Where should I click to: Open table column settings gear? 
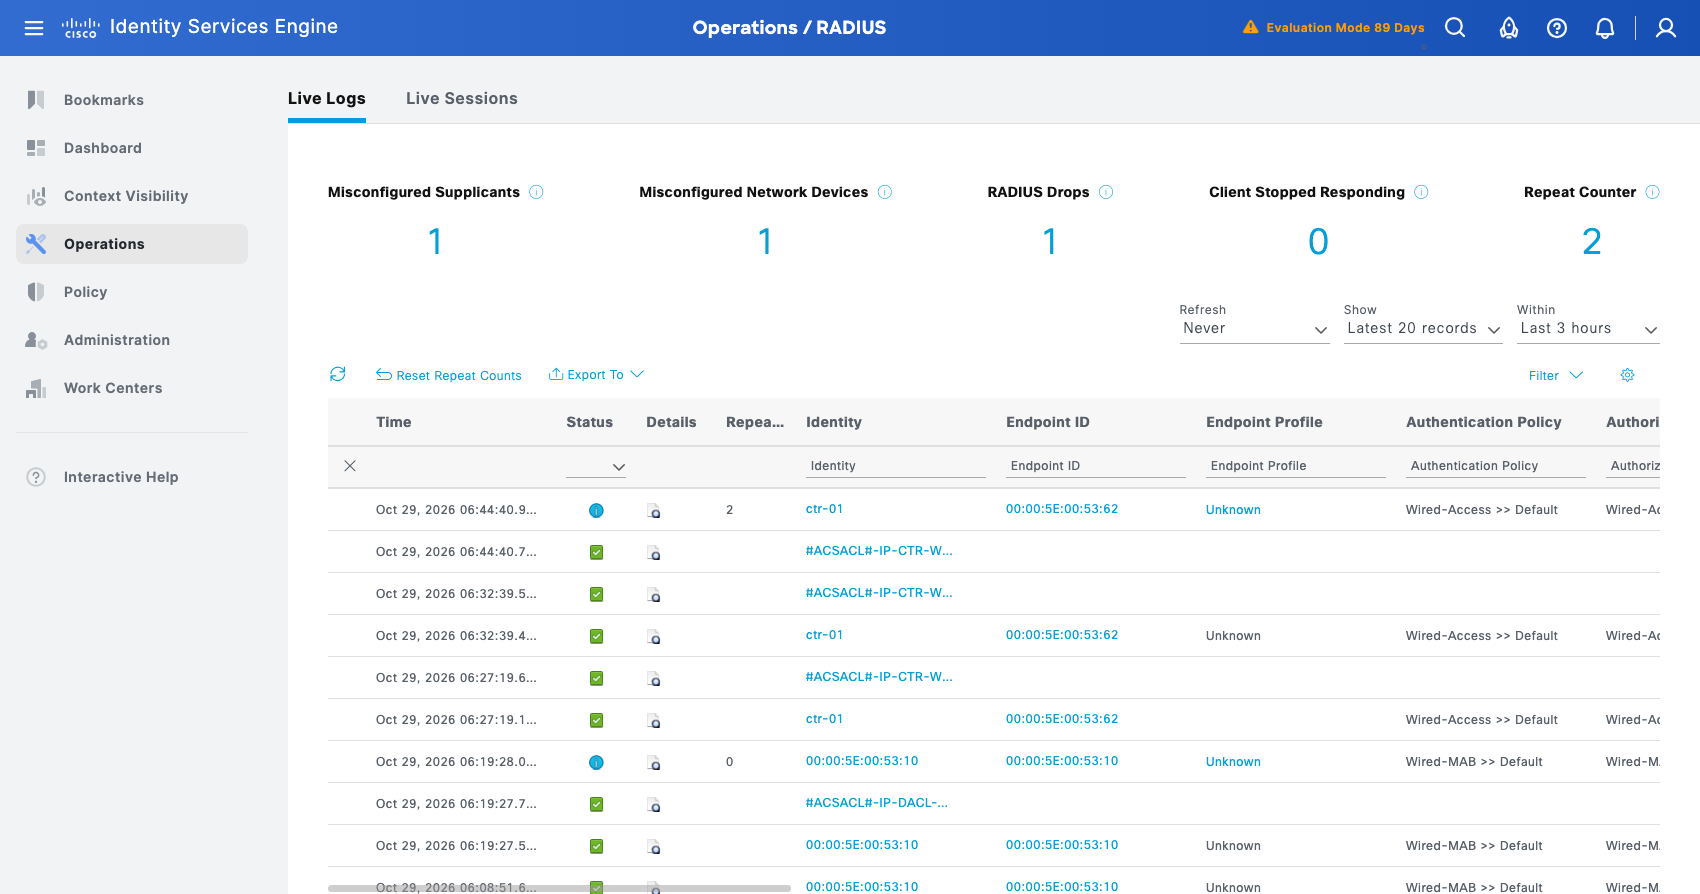pos(1627,375)
